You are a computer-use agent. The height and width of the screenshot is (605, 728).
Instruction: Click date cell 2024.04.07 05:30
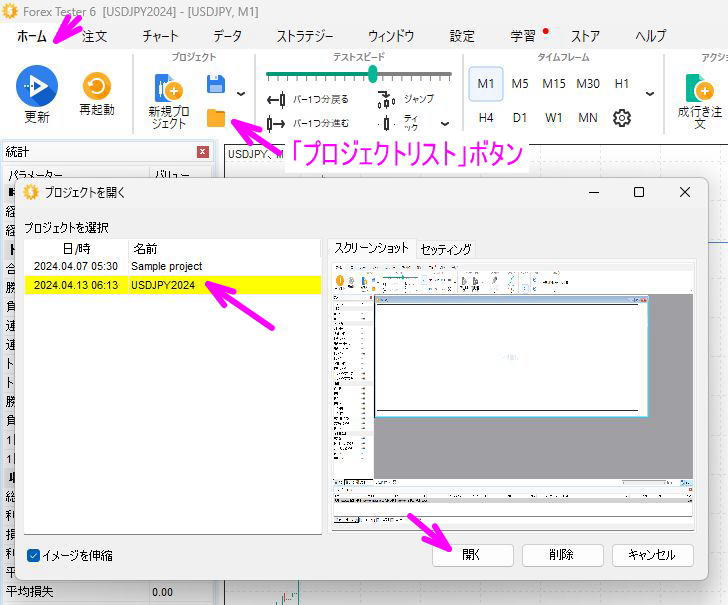pos(76,267)
